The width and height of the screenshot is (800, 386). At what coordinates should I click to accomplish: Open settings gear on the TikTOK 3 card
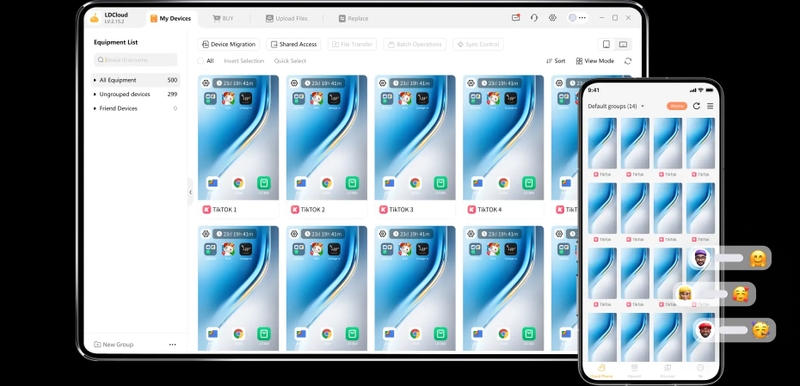click(383, 83)
